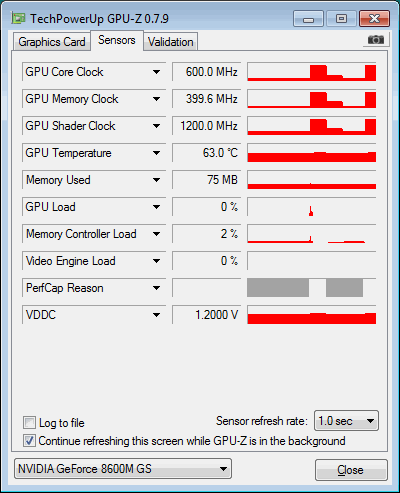The width and height of the screenshot is (400, 493).
Task: Expand the PerfCap Reason dropdown arrow
Action: [x=156, y=288]
